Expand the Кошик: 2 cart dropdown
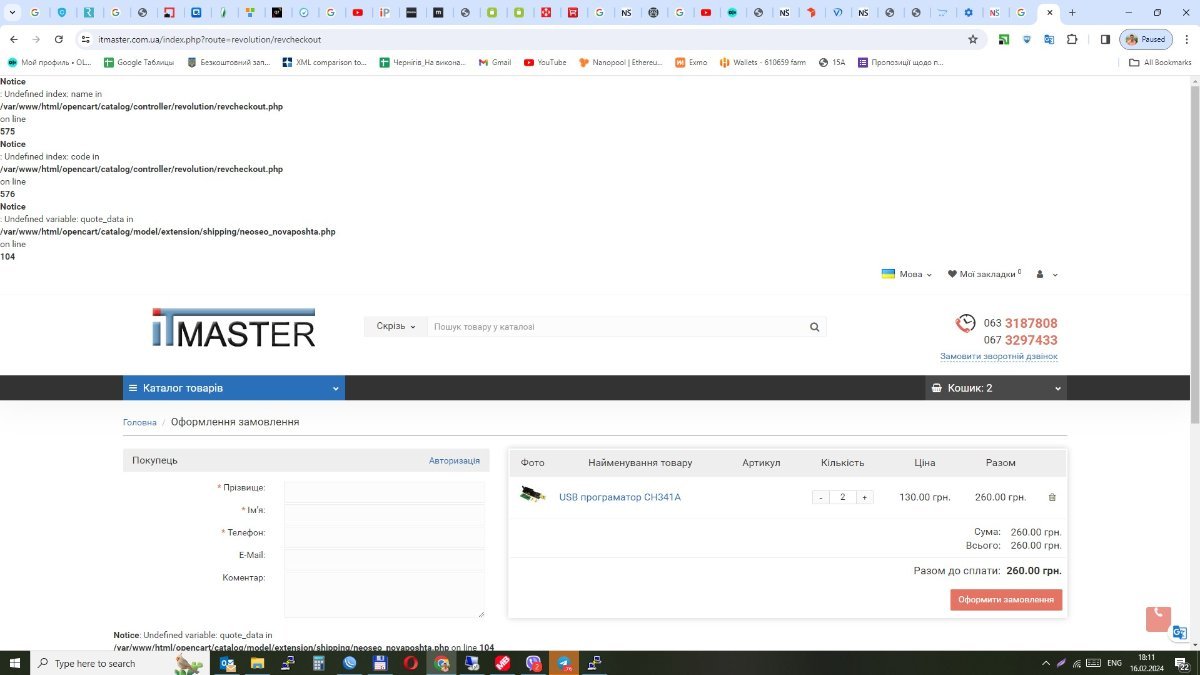1200x675 pixels. pos(996,388)
